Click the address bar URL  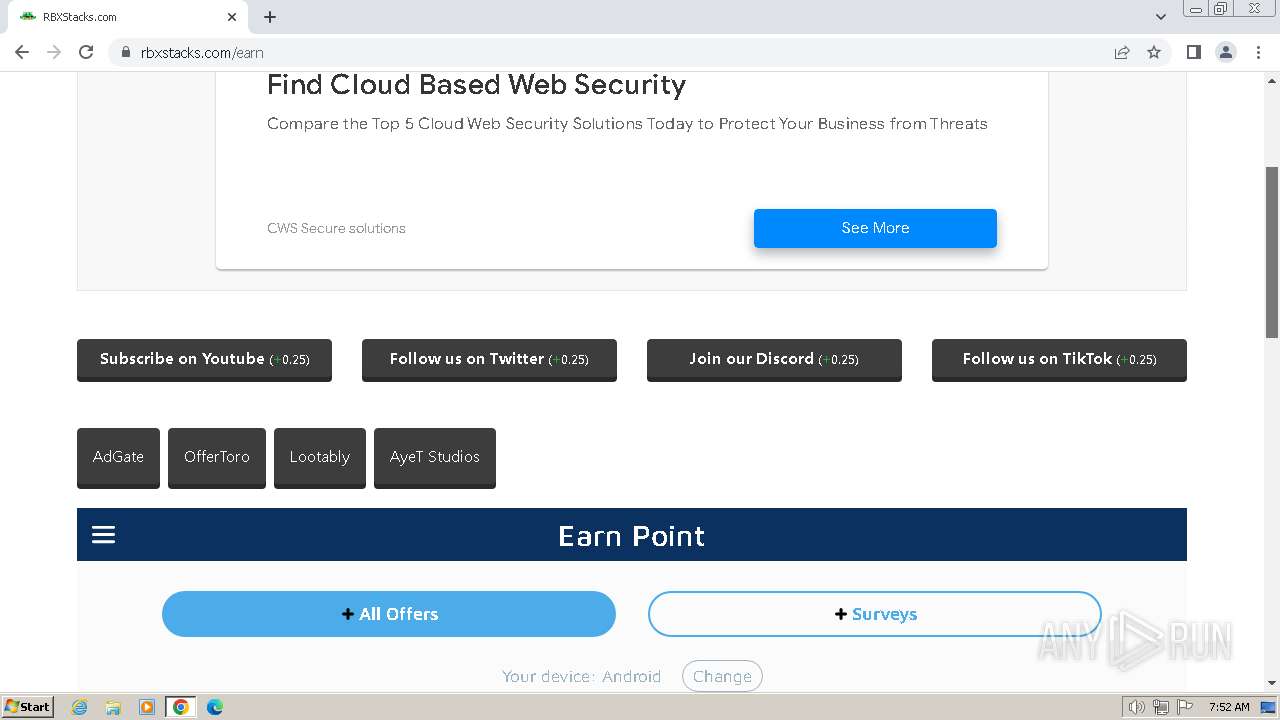202,53
